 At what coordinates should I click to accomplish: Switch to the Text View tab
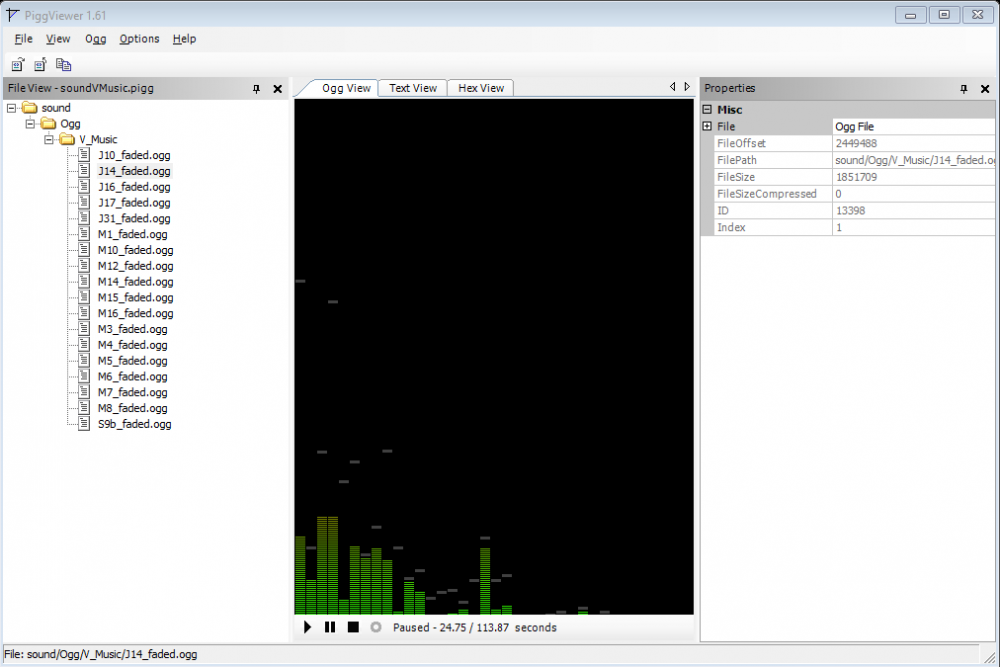(412, 87)
